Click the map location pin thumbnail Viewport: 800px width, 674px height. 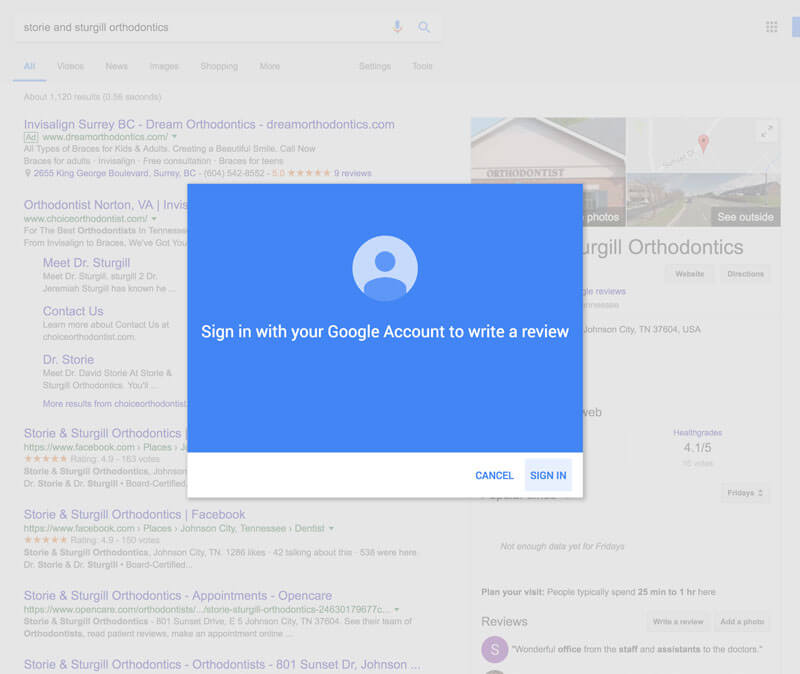(703, 145)
